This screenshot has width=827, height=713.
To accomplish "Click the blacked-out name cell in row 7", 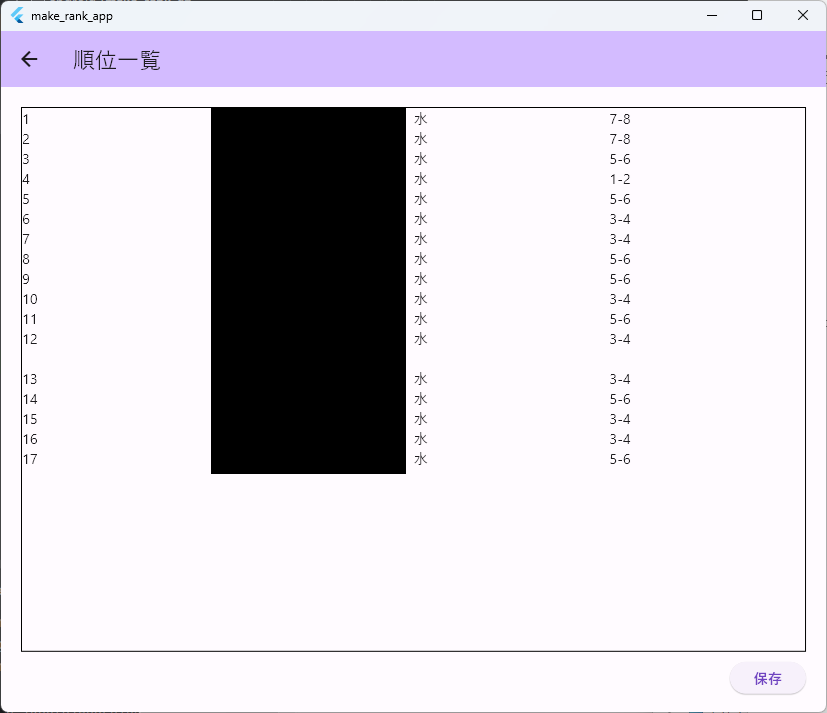I will pos(308,239).
